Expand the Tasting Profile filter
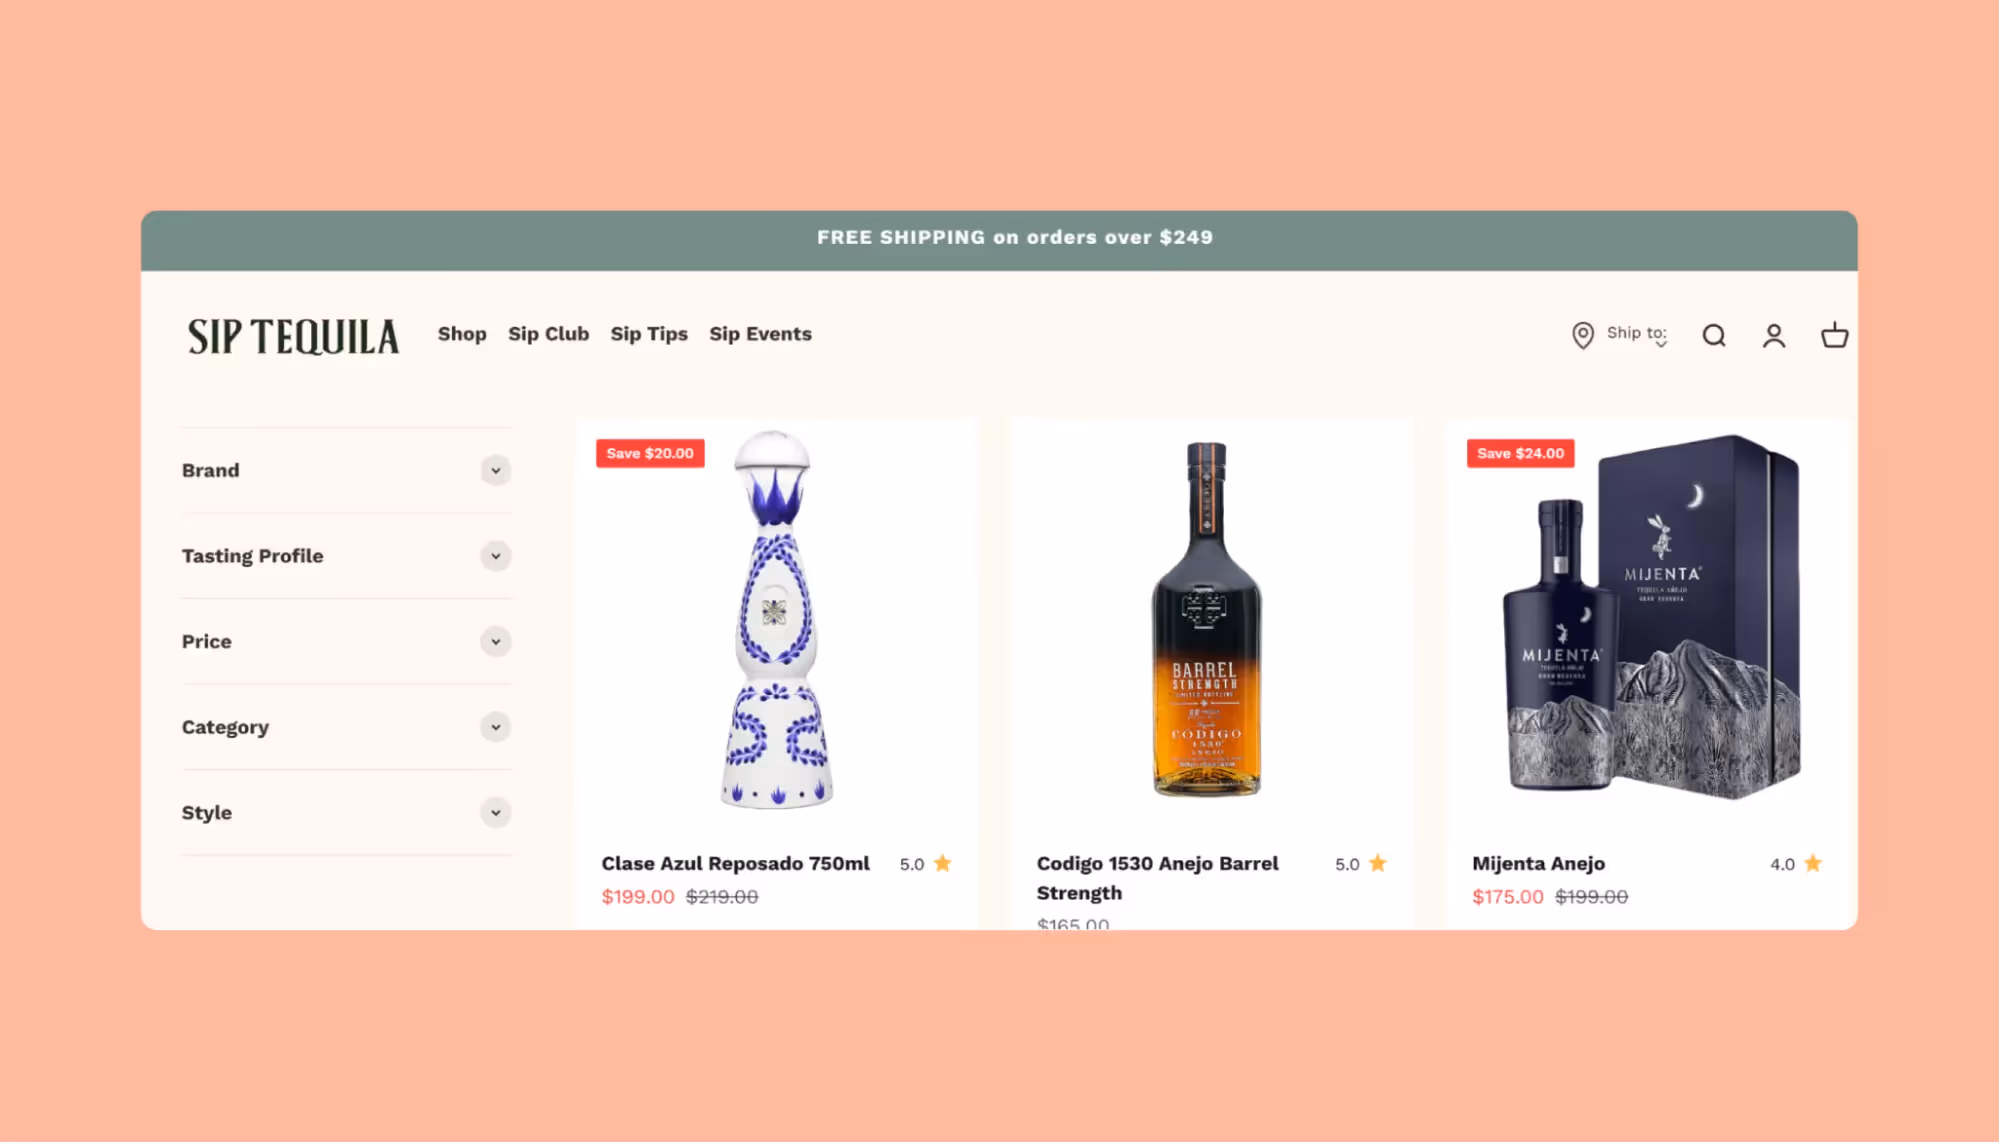 click(x=346, y=556)
